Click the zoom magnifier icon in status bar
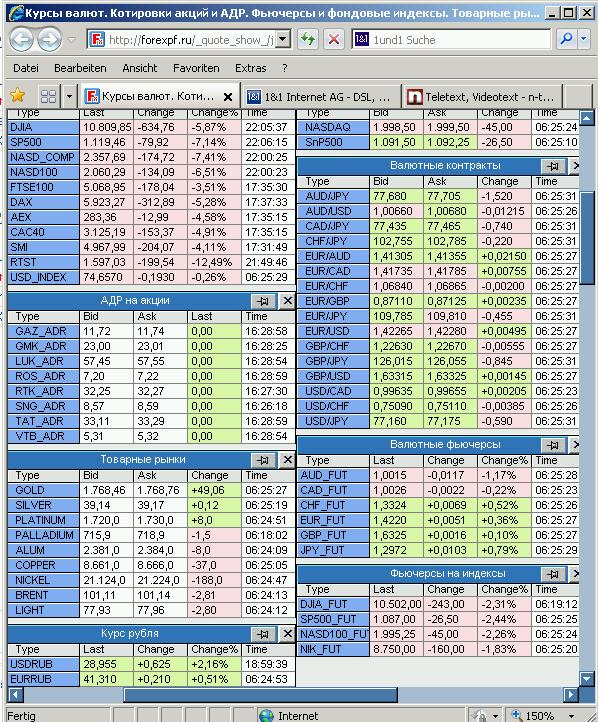The width and height of the screenshot is (598, 722). 517,715
